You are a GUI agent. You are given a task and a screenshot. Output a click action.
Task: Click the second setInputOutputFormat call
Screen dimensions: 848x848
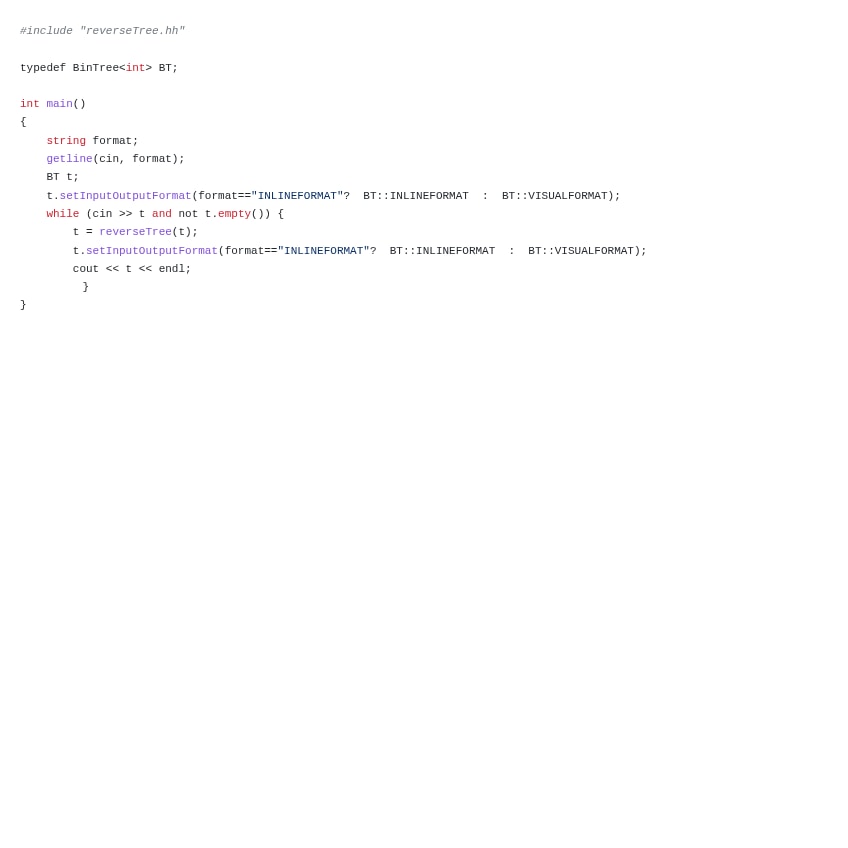(152, 251)
